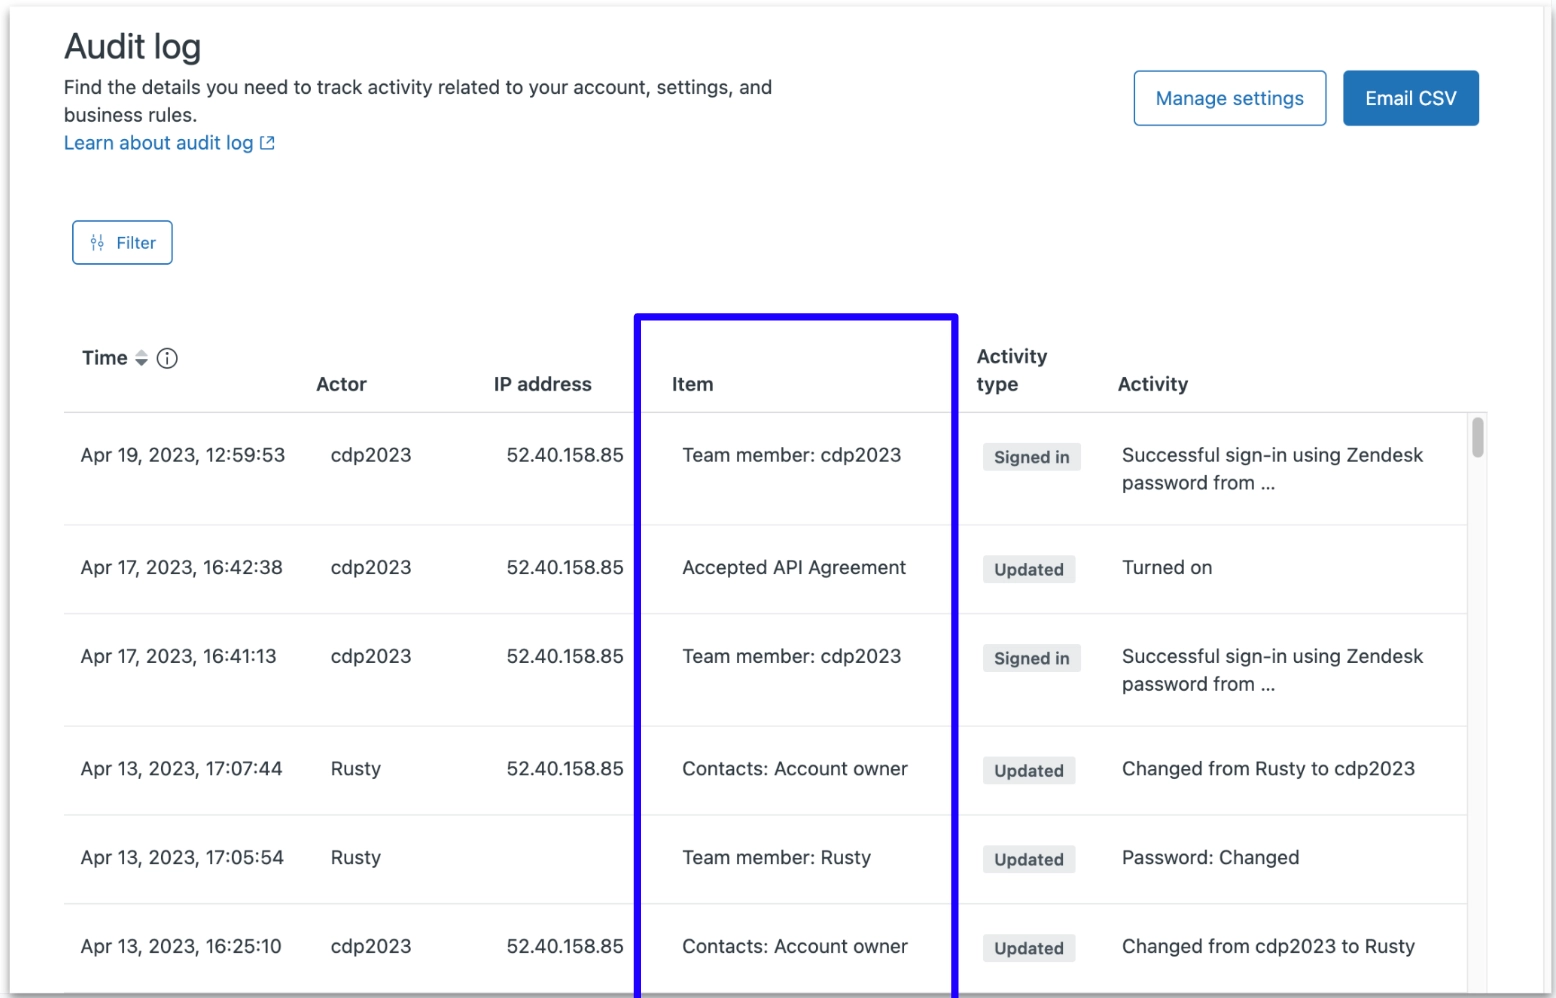Click the activity text Password: Changed
Screen dimensions: 1556x998
click(x=1210, y=857)
